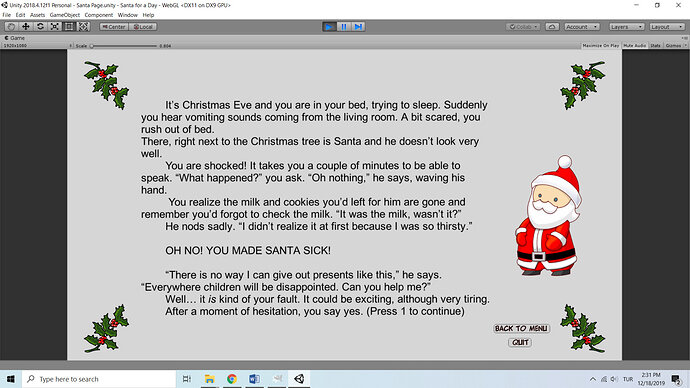Open the Help menu
This screenshot has height=388, width=690.
point(148,15)
